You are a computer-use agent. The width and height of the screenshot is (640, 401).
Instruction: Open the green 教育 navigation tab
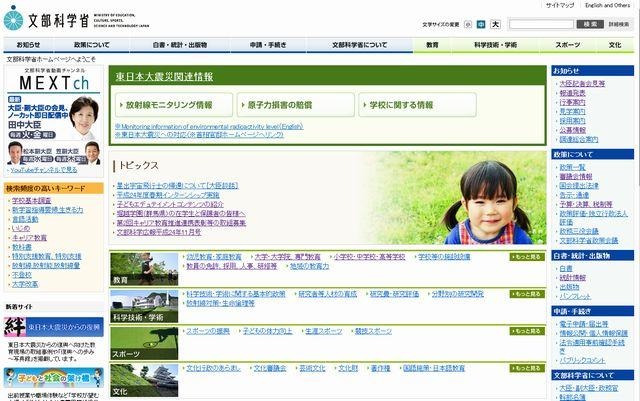click(432, 45)
